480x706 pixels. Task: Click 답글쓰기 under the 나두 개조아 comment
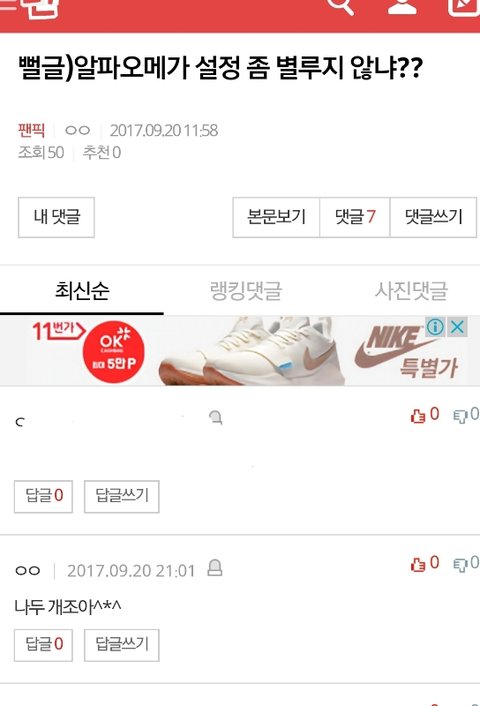(122, 645)
